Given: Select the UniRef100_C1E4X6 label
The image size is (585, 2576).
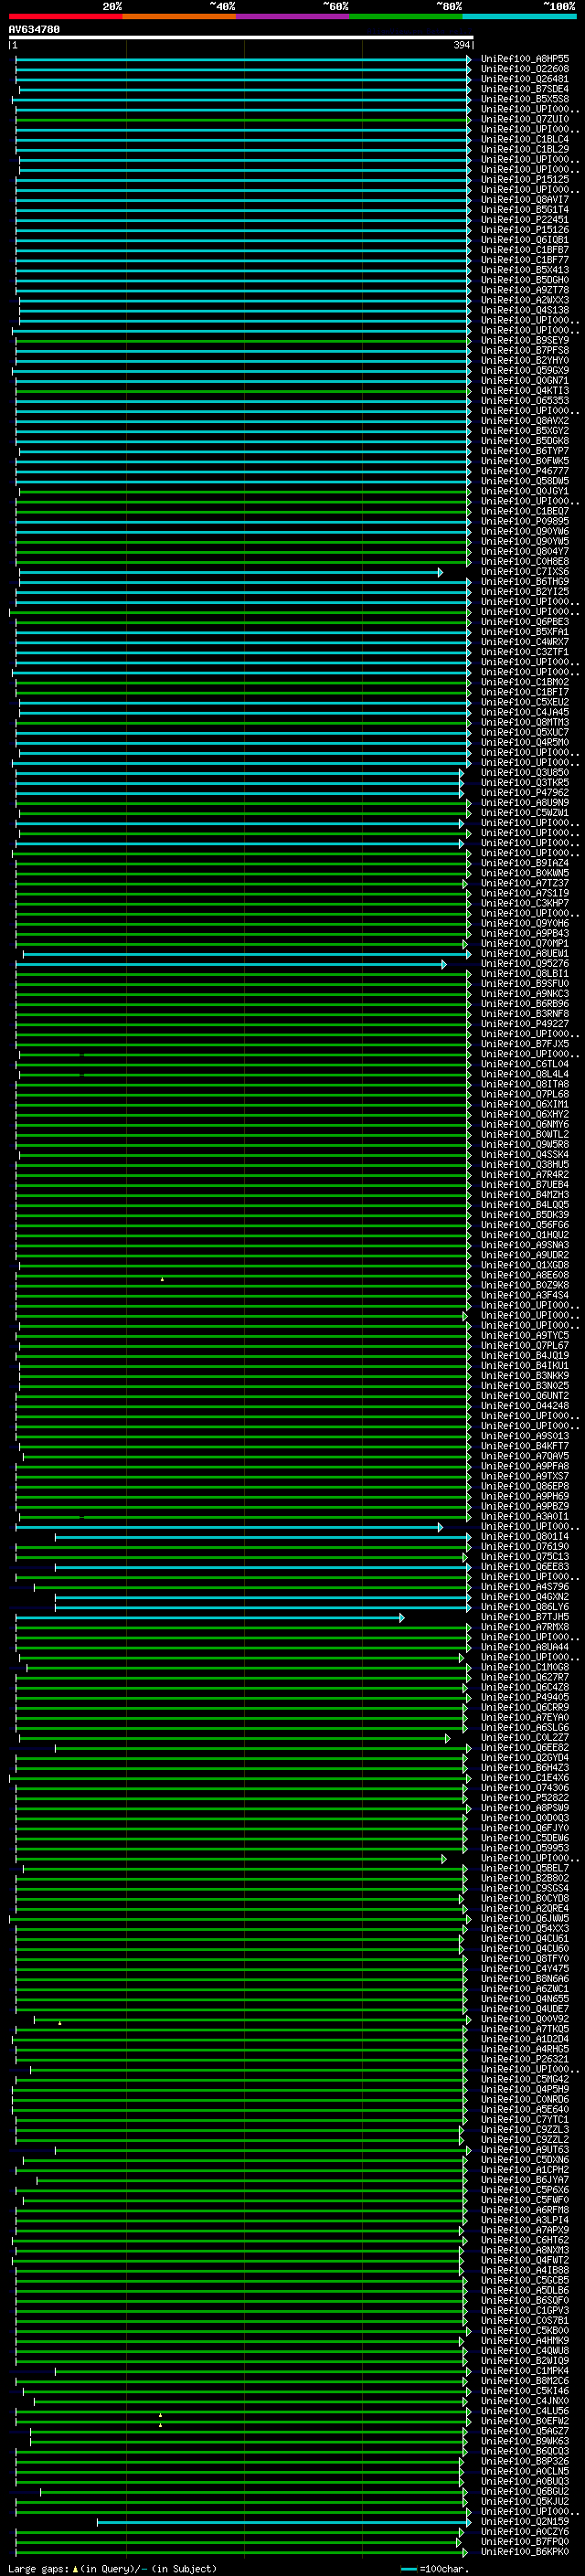Looking at the screenshot, I should pos(524,1778).
